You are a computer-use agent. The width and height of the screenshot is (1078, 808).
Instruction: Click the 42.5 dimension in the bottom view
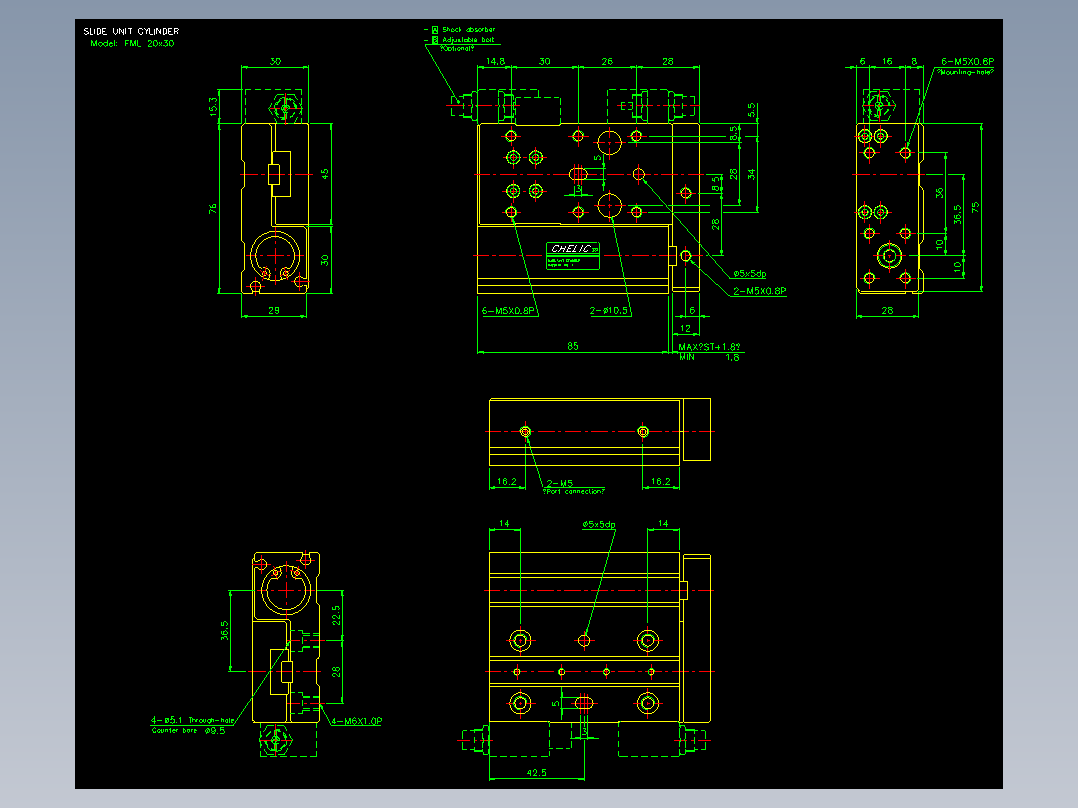tap(536, 773)
